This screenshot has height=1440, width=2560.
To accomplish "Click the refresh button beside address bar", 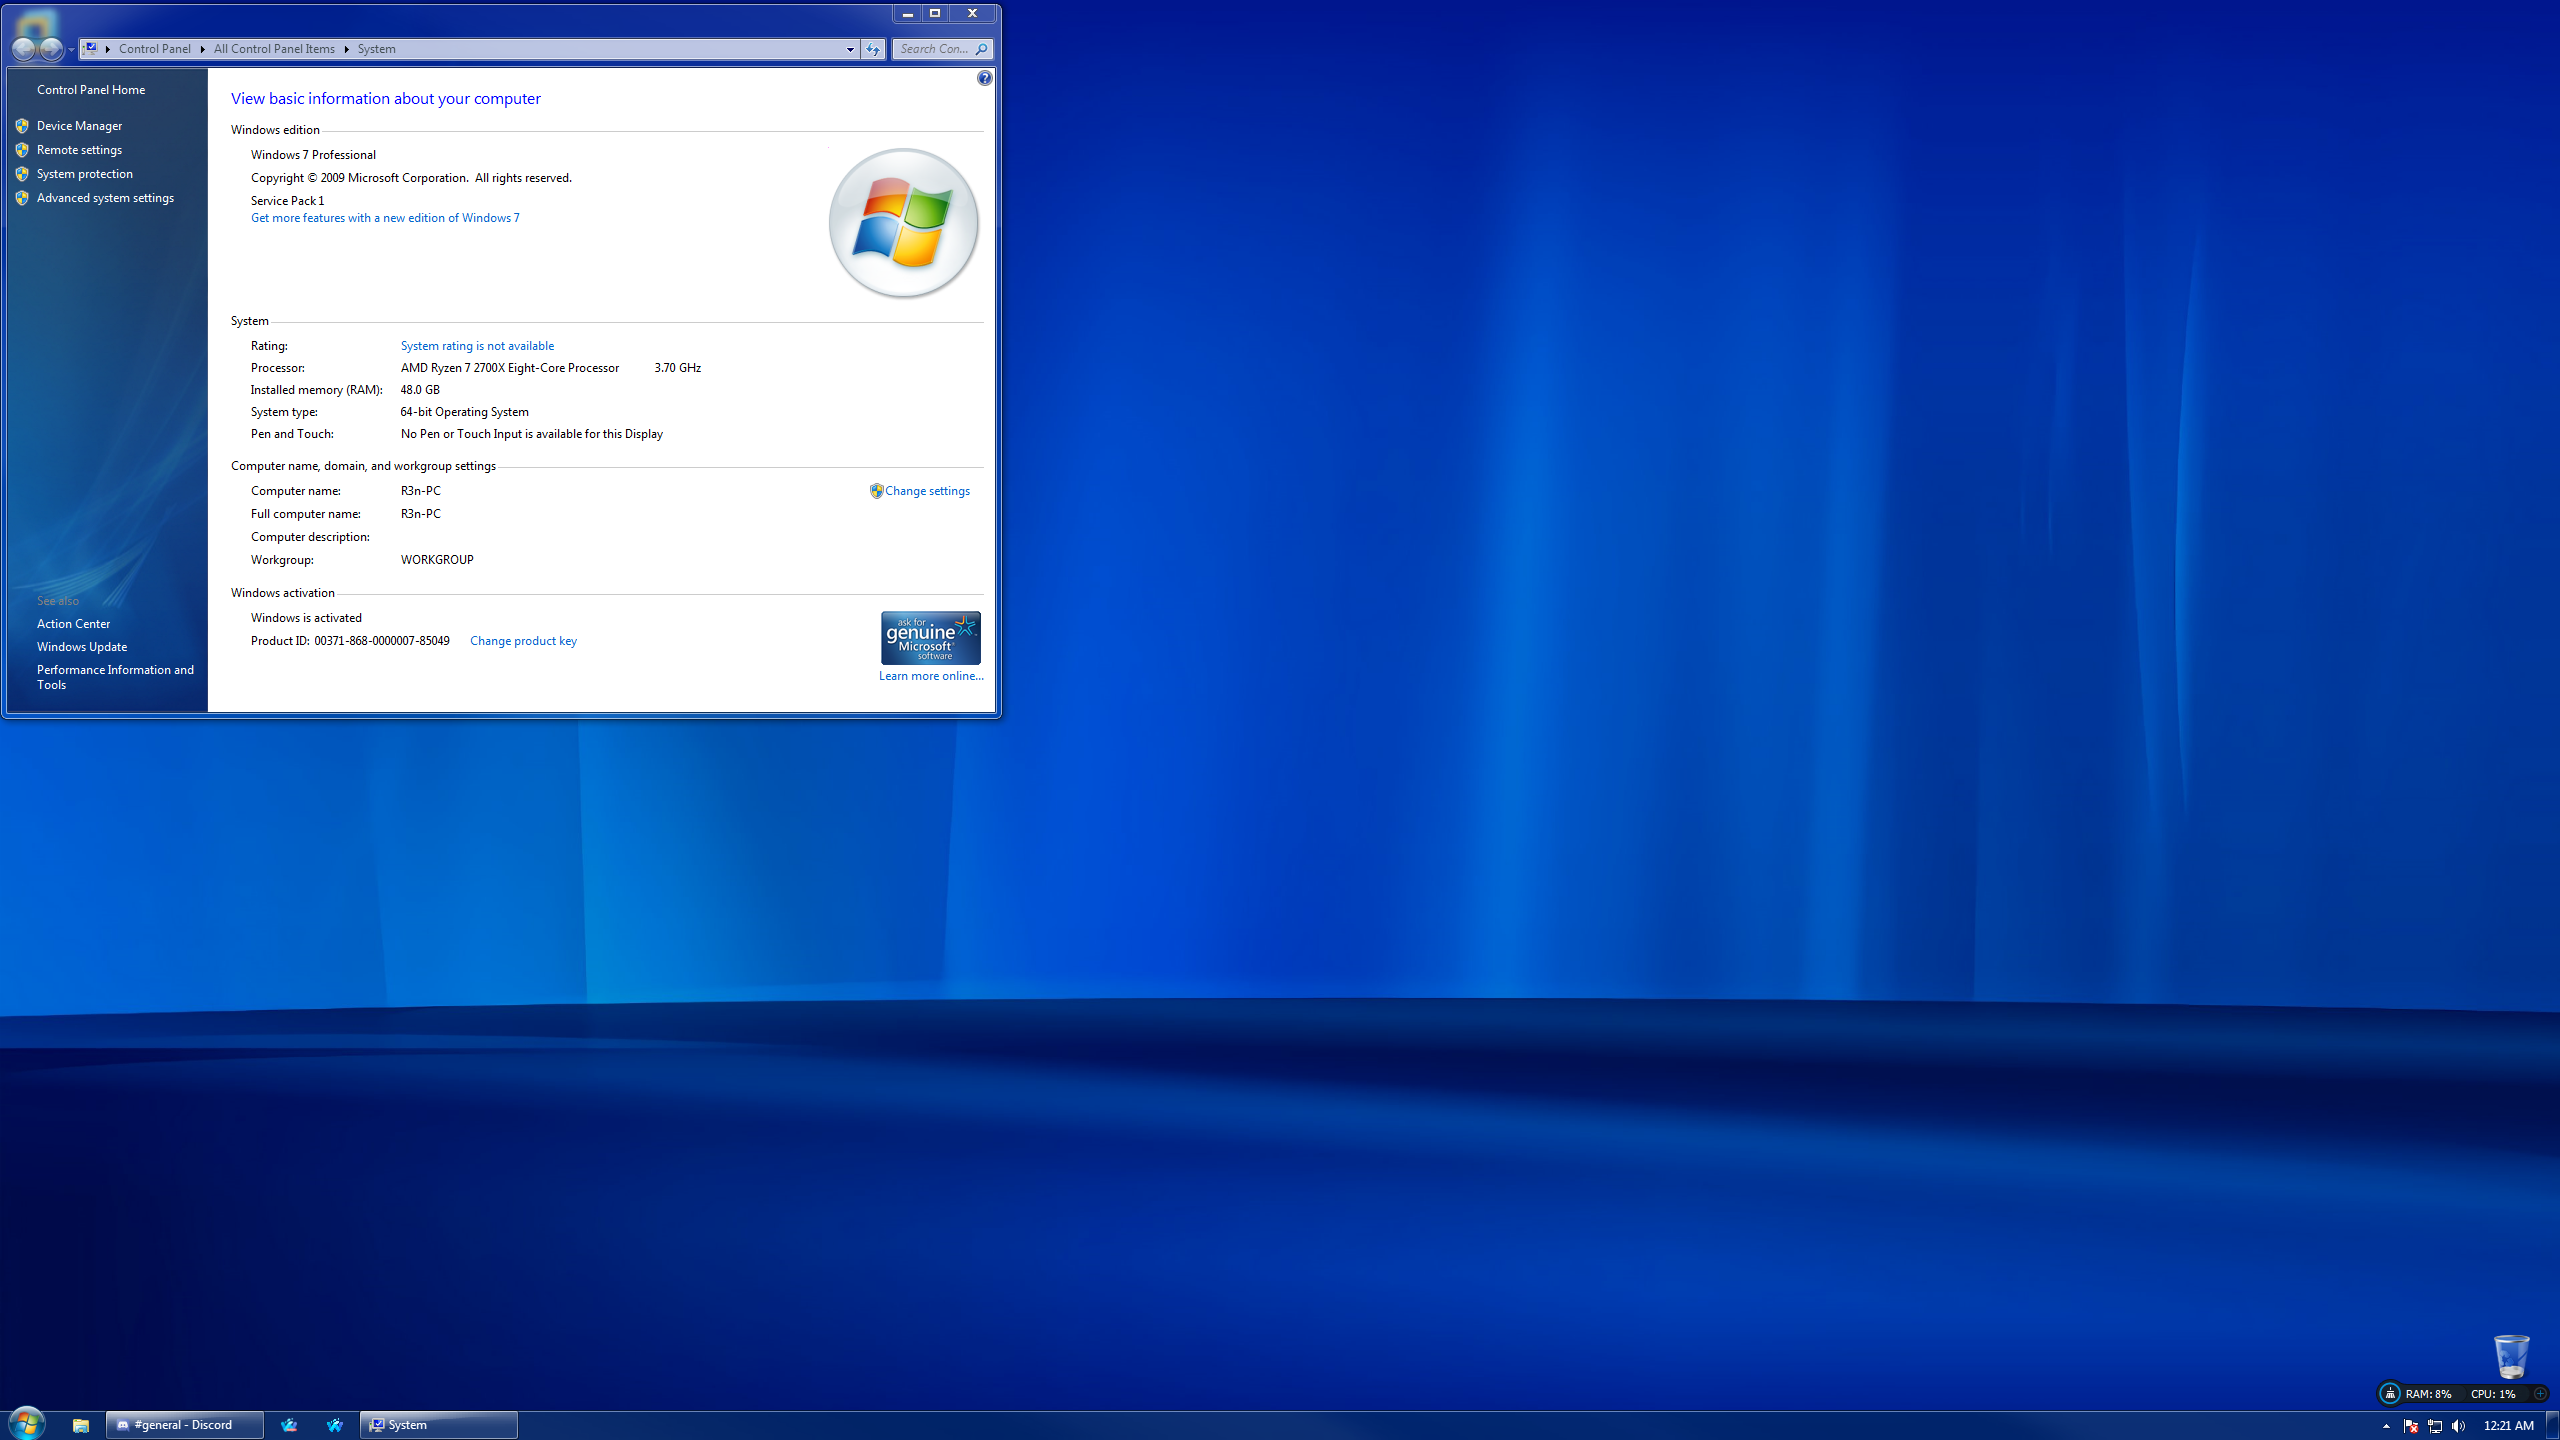I will pos(873,49).
